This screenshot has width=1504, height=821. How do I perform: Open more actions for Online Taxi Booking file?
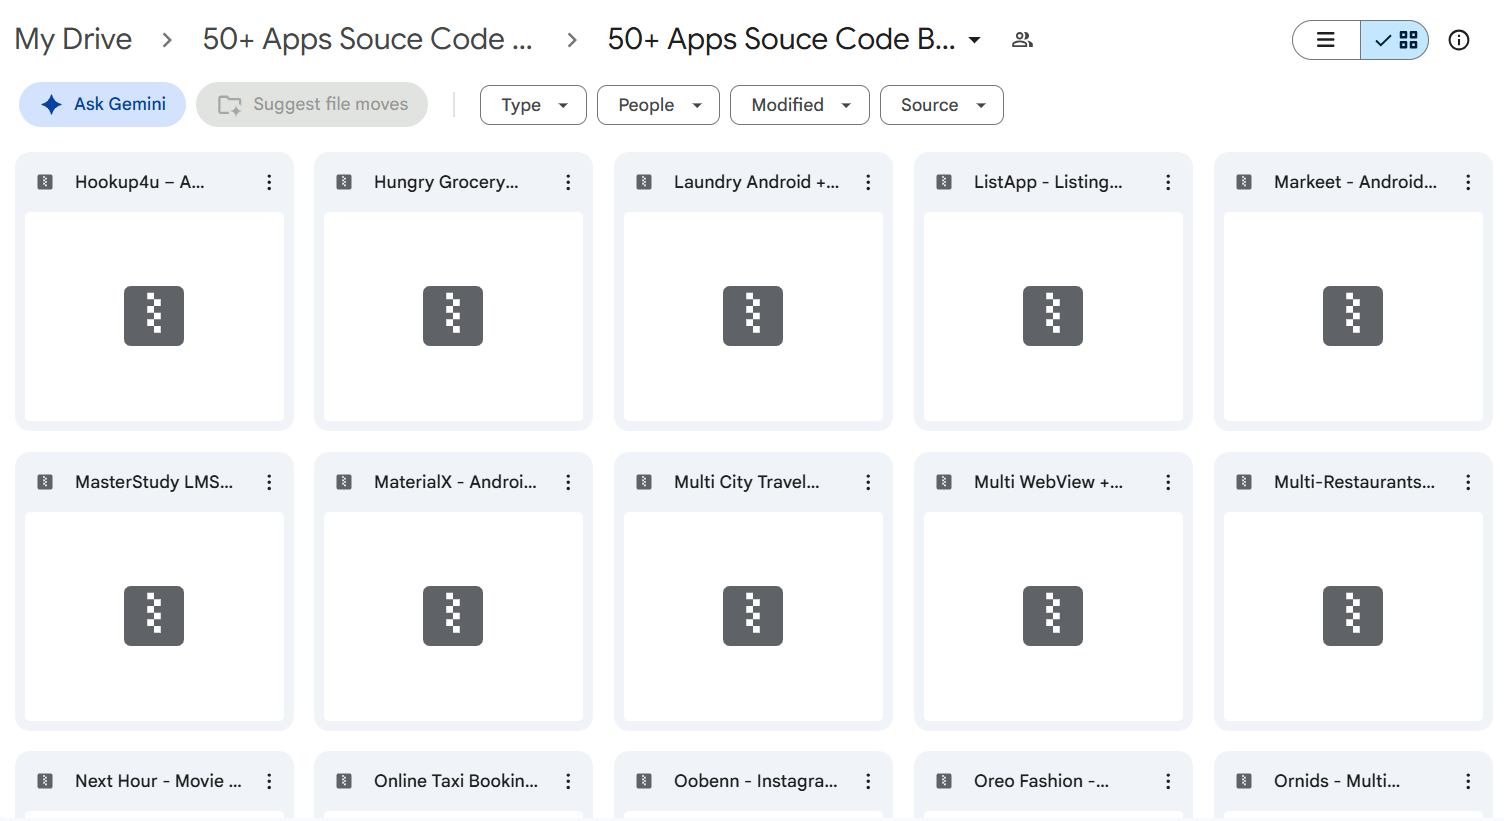point(568,781)
